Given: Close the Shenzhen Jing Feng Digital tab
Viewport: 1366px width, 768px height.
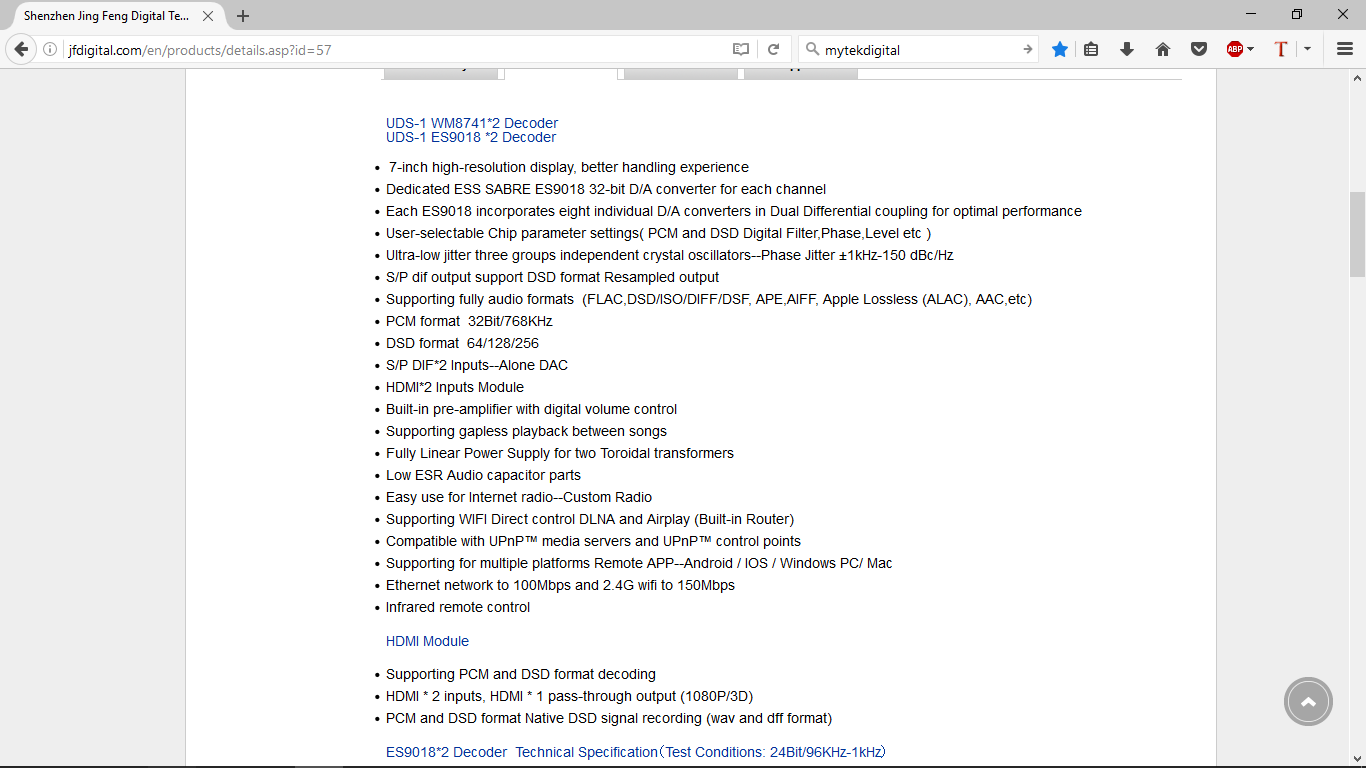Looking at the screenshot, I should [208, 16].
